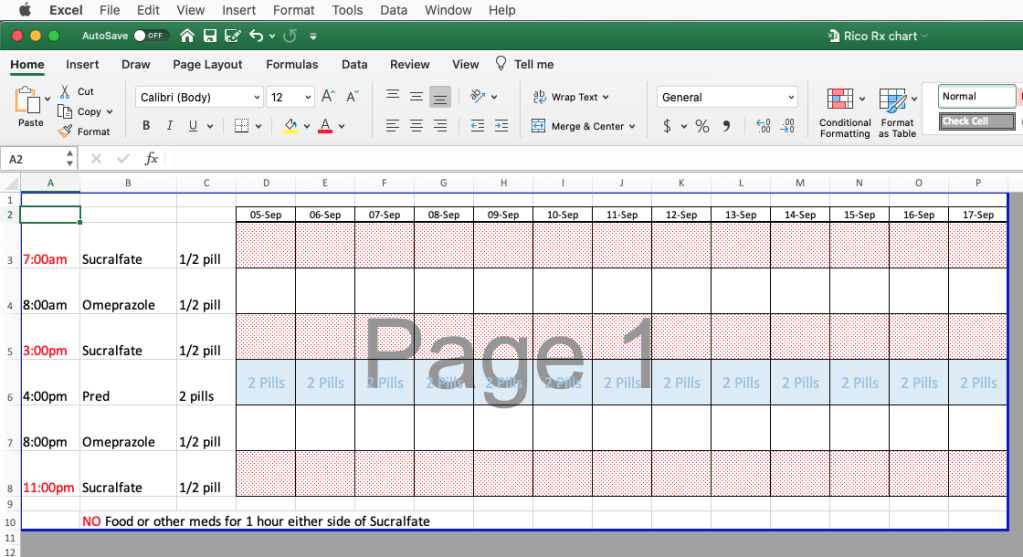Apply the Check Cell style
The width and height of the screenshot is (1023, 557).
click(965, 121)
